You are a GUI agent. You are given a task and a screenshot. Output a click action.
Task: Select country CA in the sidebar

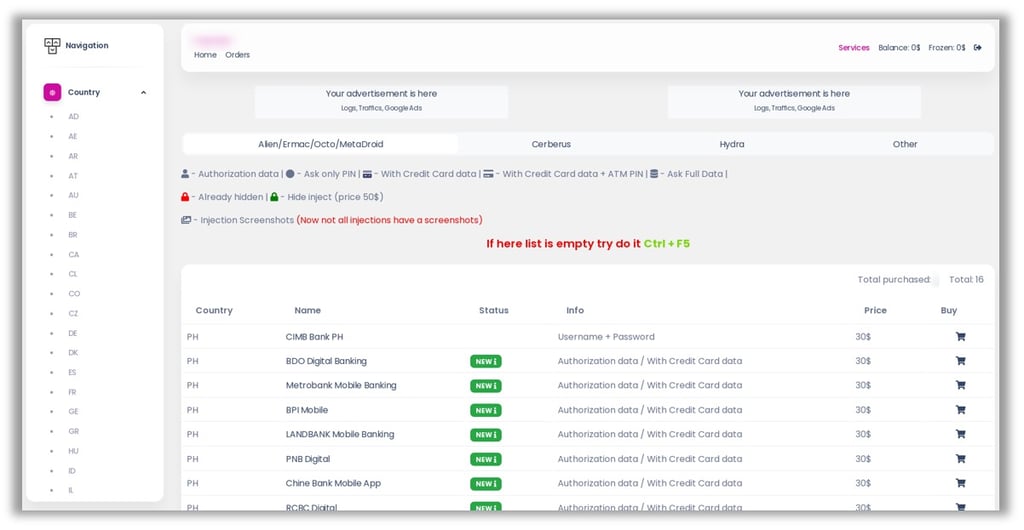(74, 255)
